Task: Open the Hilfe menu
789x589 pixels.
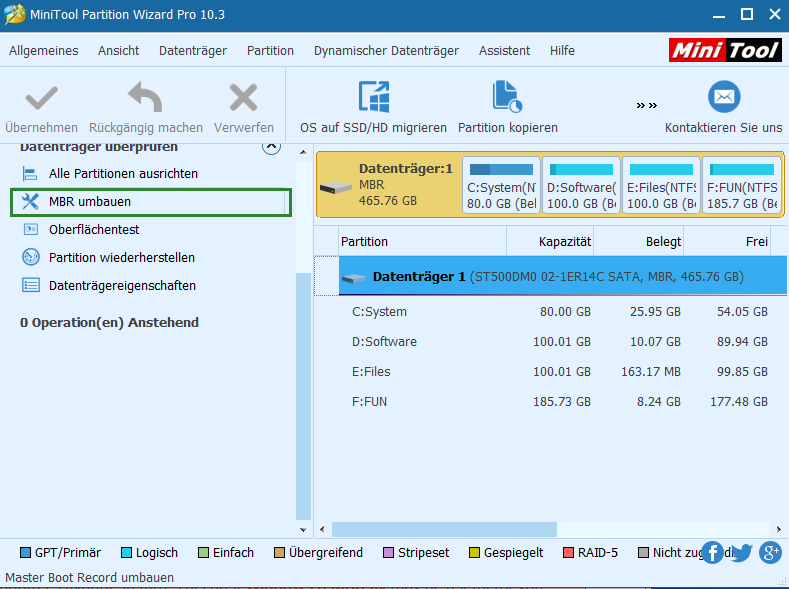Action: 562,51
